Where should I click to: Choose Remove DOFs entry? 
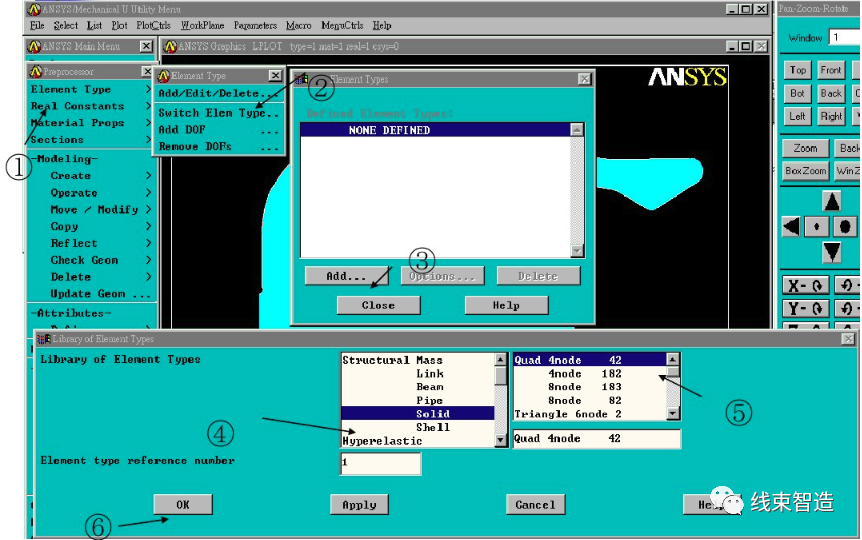pyautogui.click(x=218, y=146)
